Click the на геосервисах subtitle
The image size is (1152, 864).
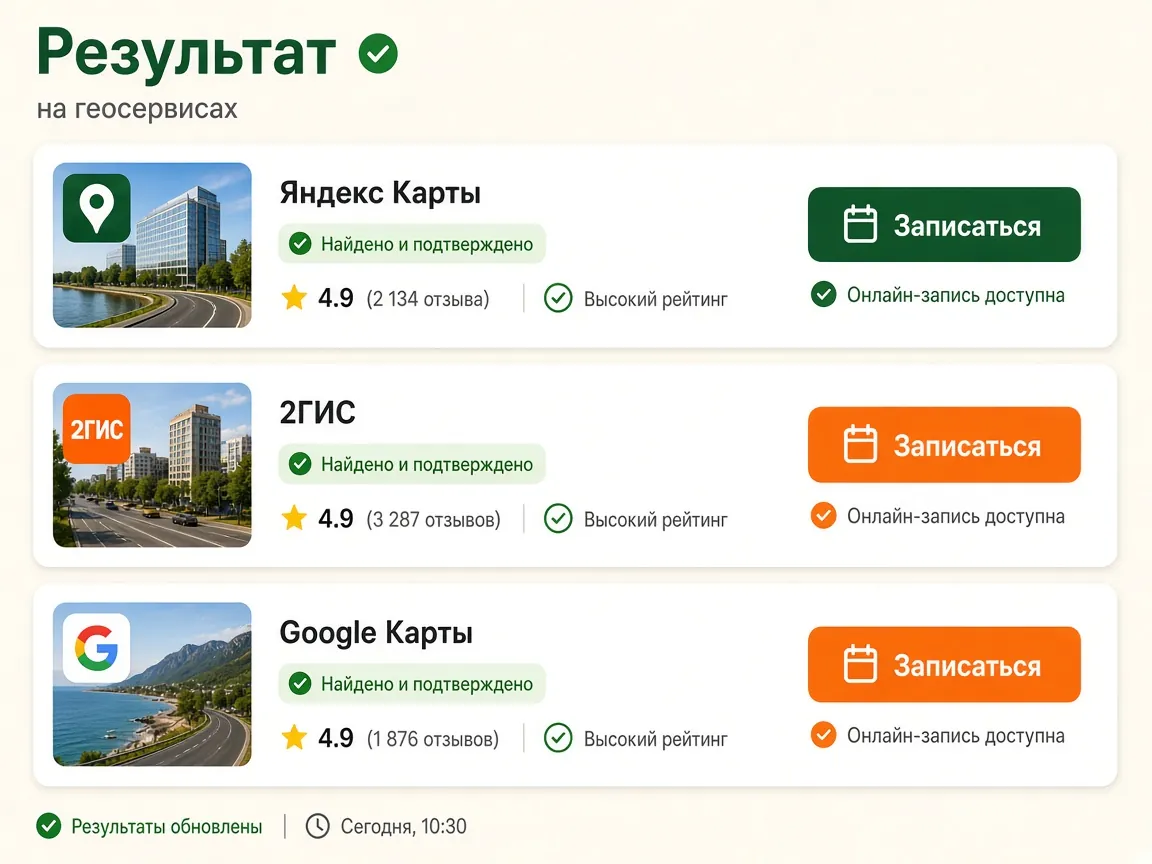[x=137, y=109]
